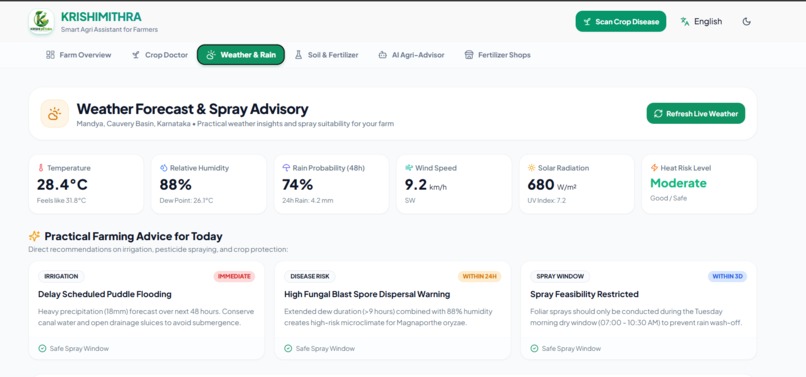
Task: Click the SW wind direction label
Action: tap(410, 200)
